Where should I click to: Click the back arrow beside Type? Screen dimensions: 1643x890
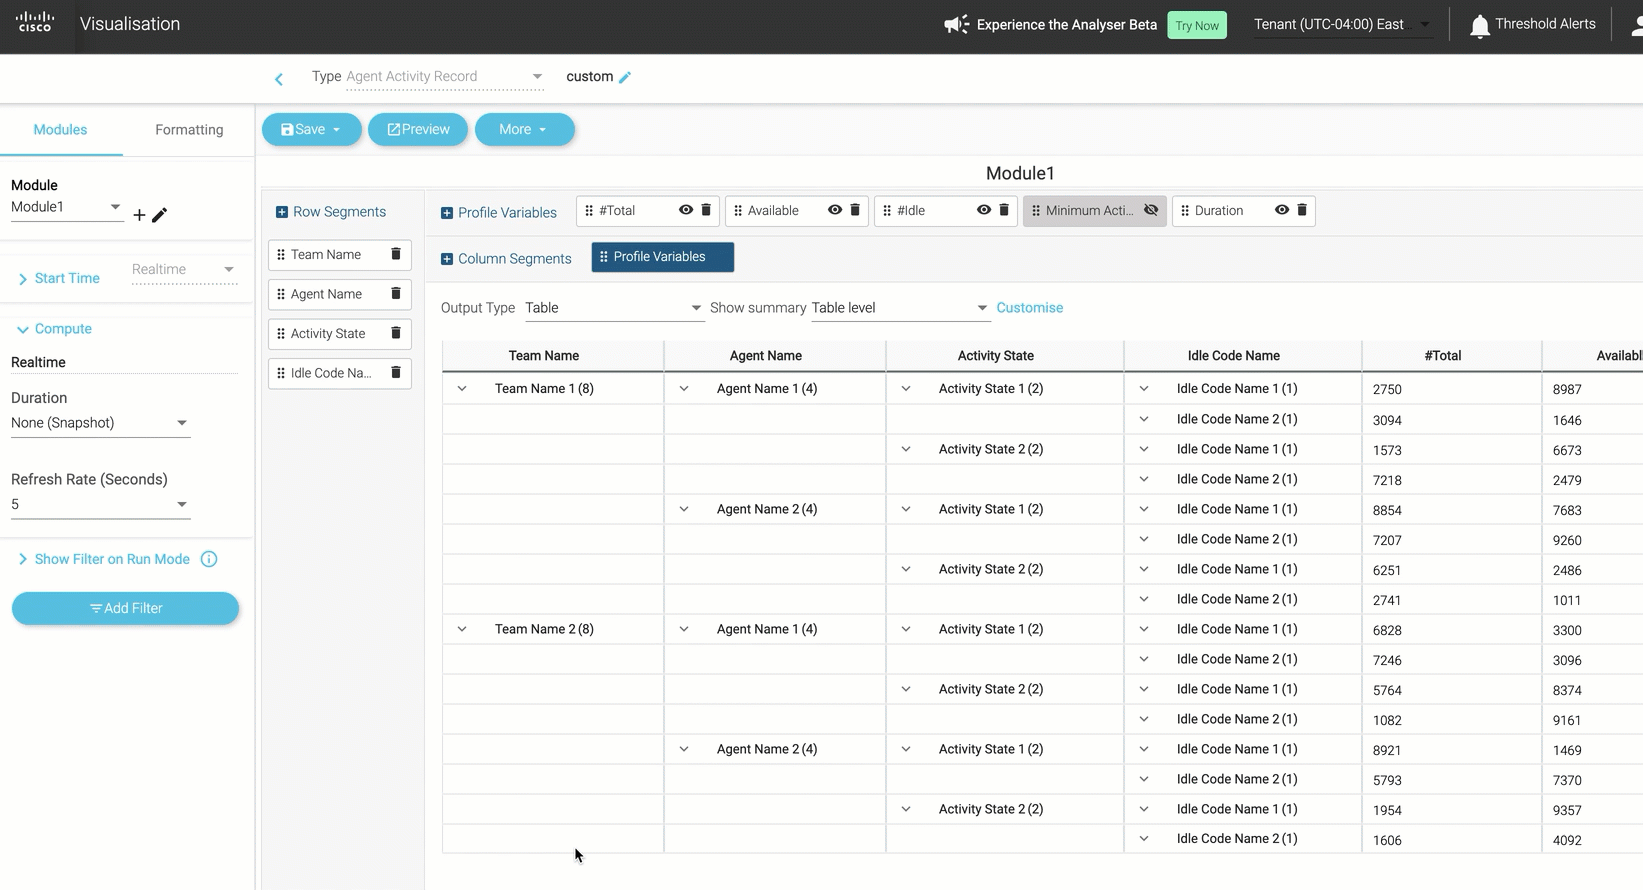[x=279, y=79]
